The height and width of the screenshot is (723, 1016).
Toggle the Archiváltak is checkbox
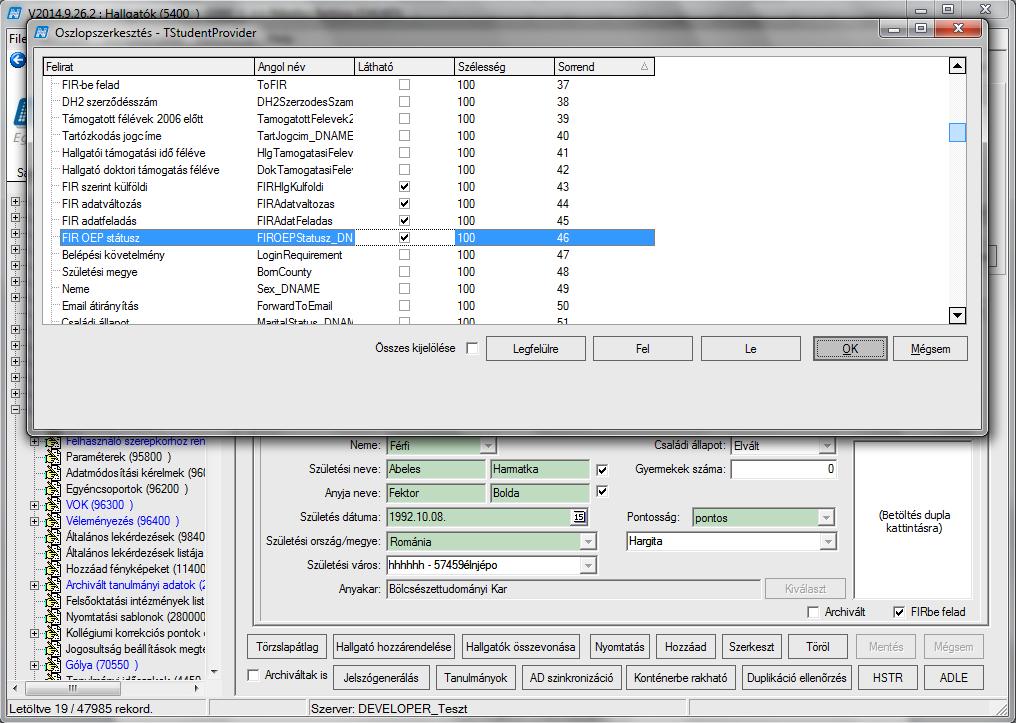253,675
